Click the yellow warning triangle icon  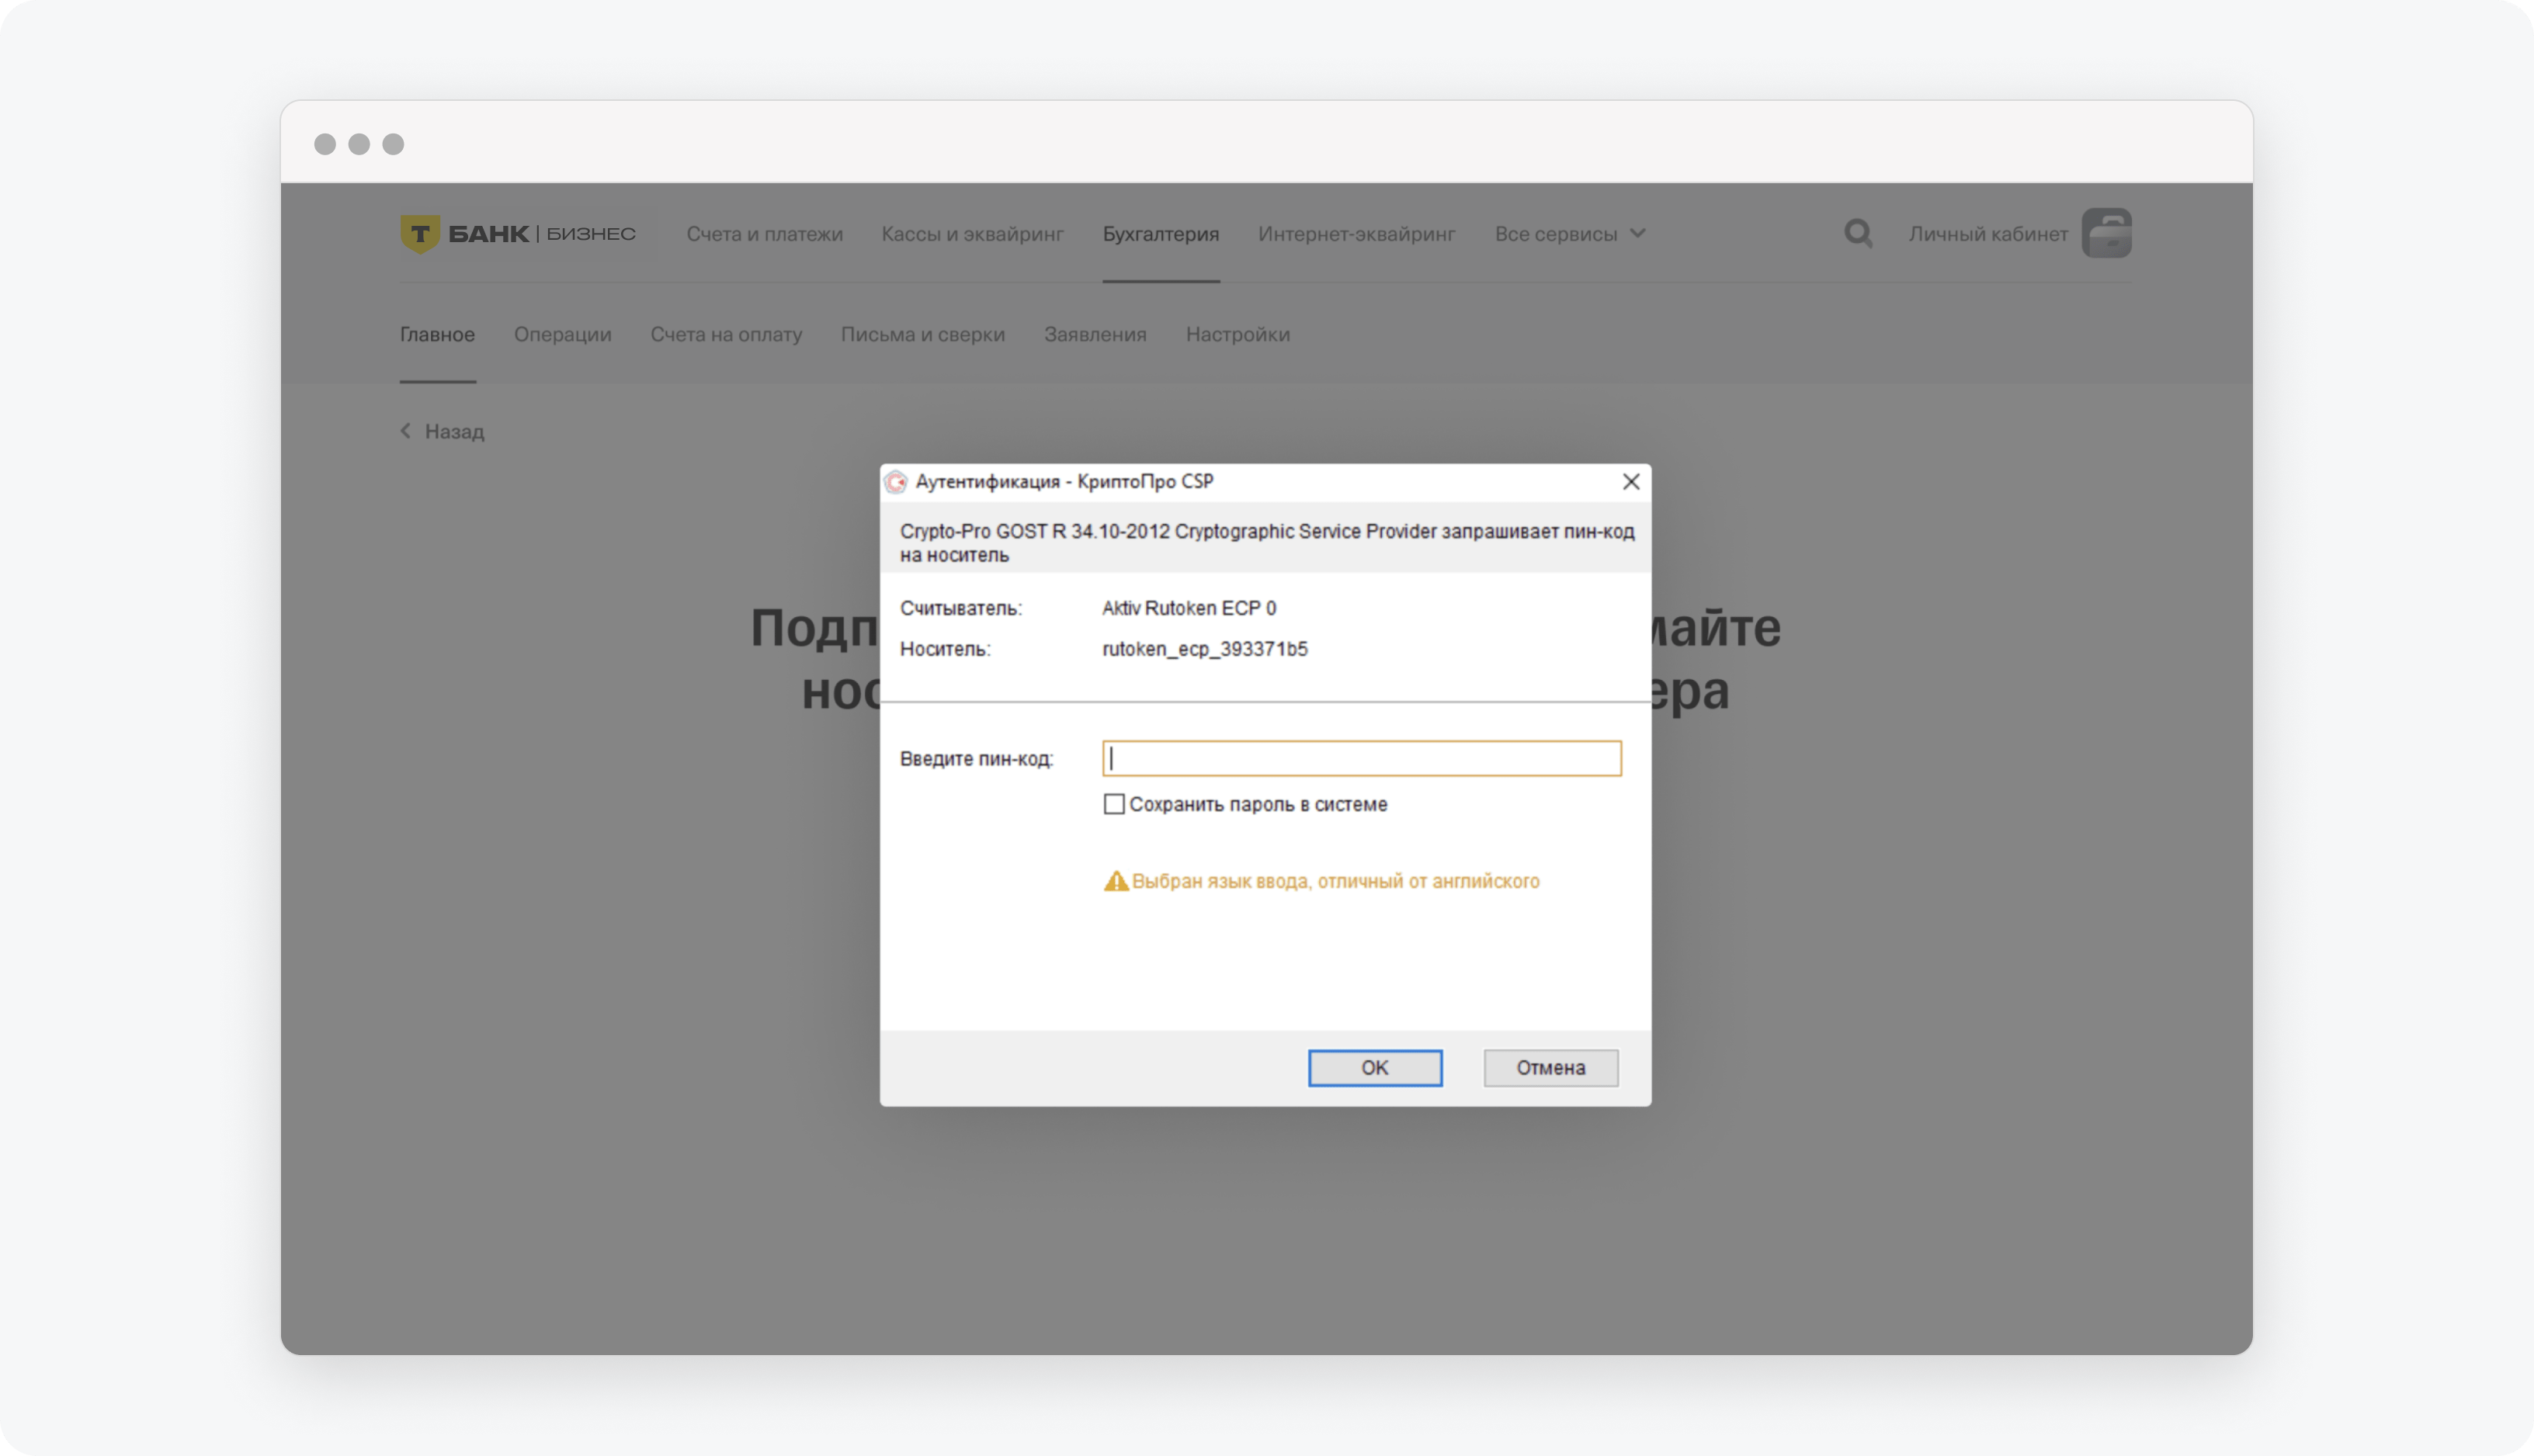(1115, 881)
